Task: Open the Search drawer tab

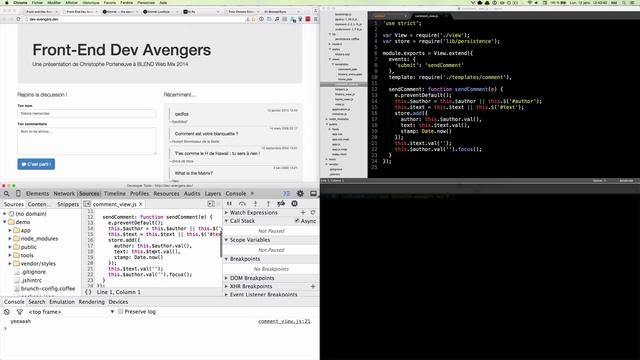Action: 37,302
